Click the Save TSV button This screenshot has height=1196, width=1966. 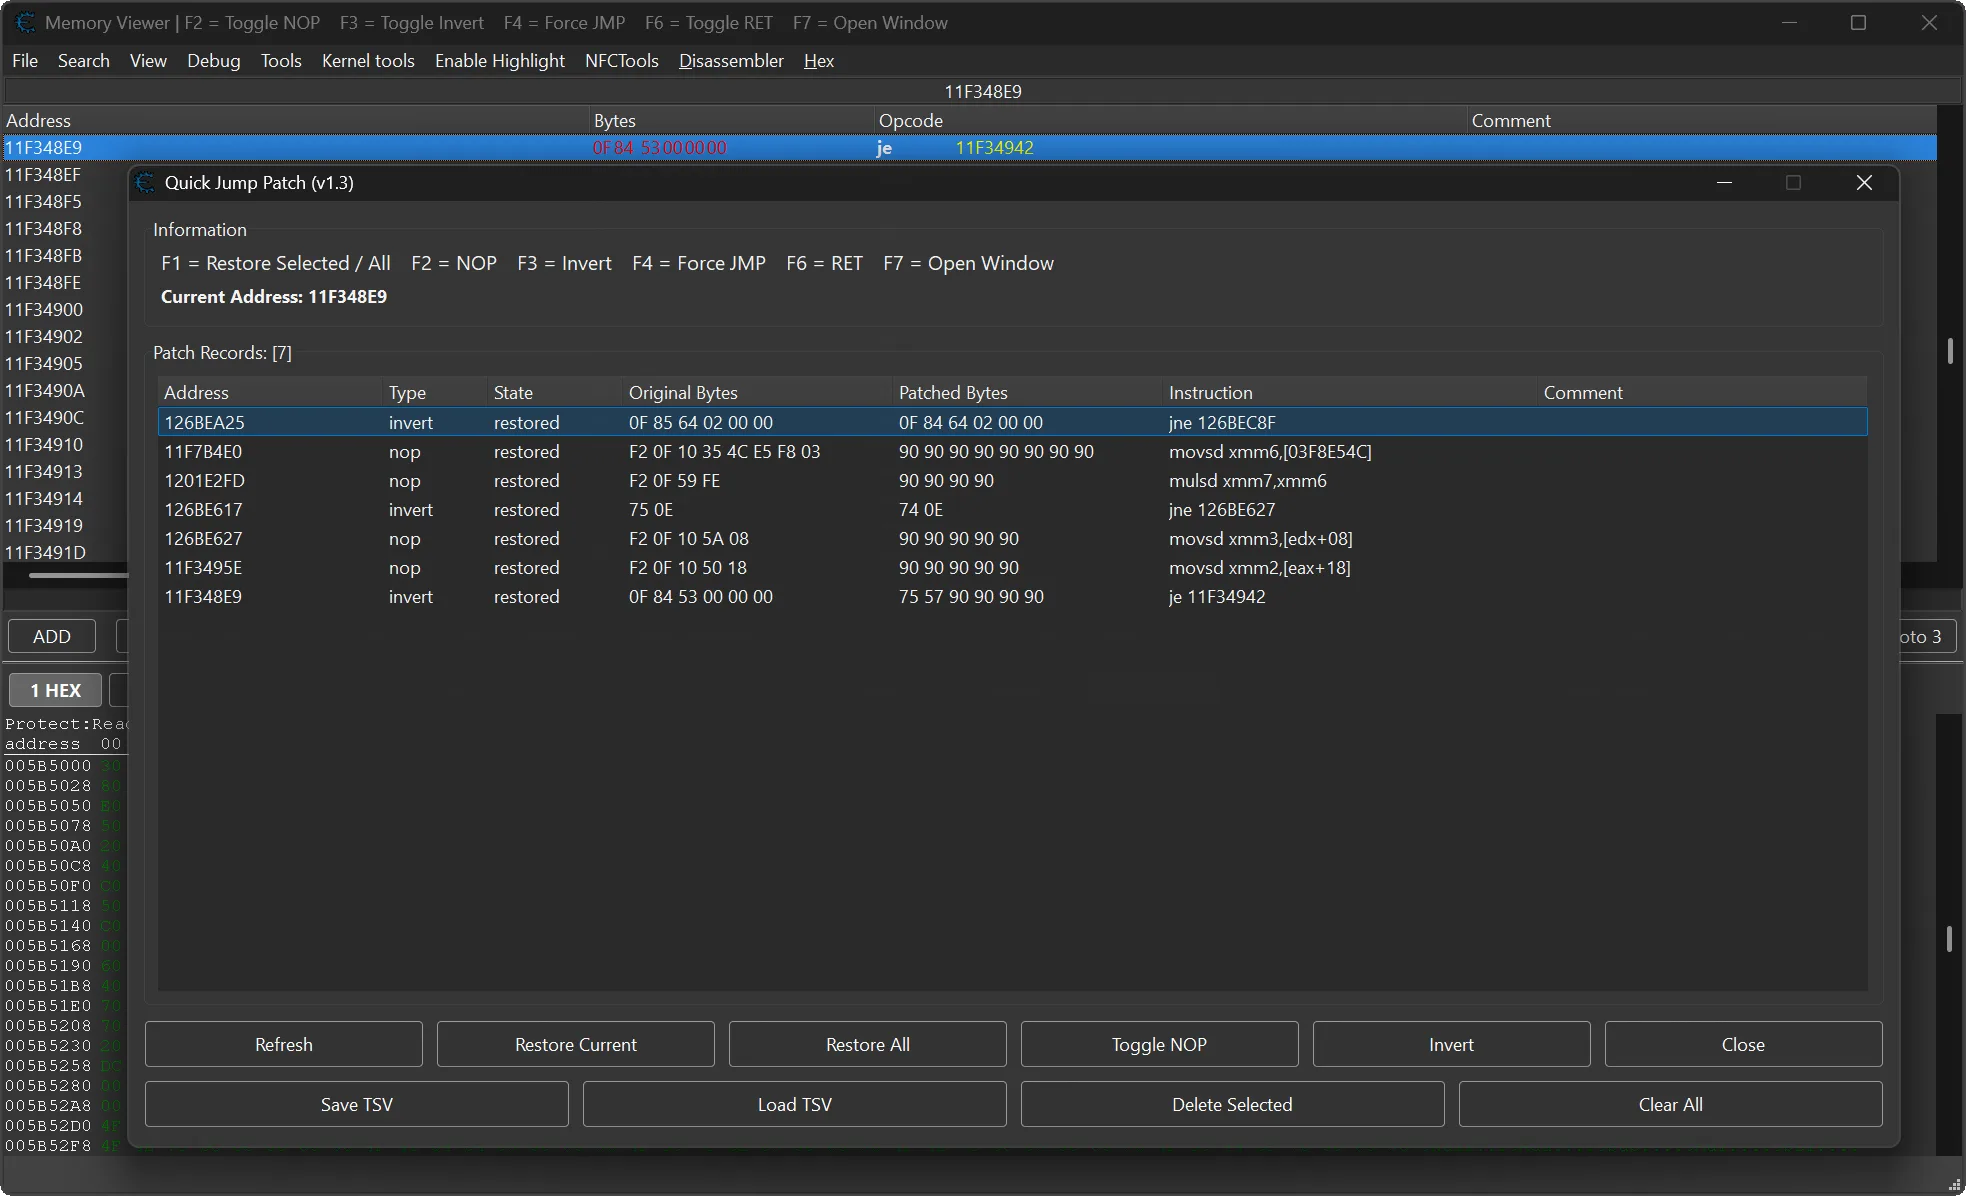pyautogui.click(x=357, y=1104)
